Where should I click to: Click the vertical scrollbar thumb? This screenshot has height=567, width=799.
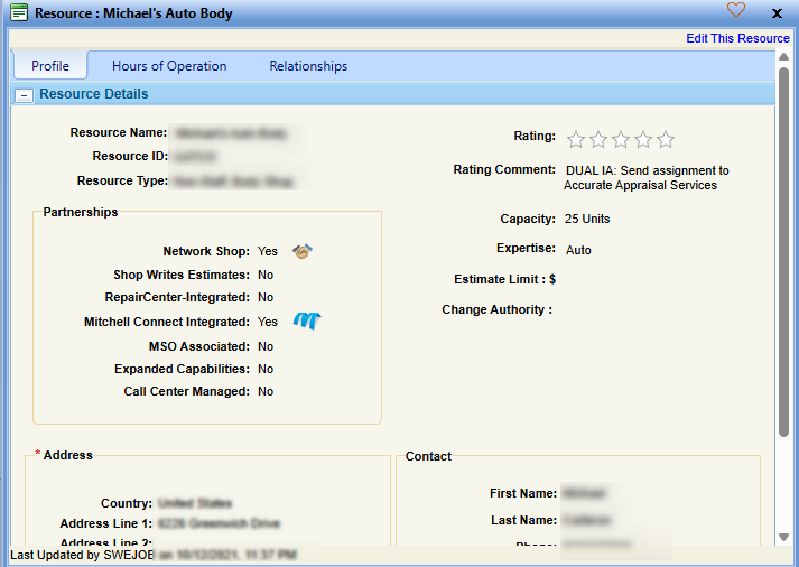pyautogui.click(x=783, y=250)
